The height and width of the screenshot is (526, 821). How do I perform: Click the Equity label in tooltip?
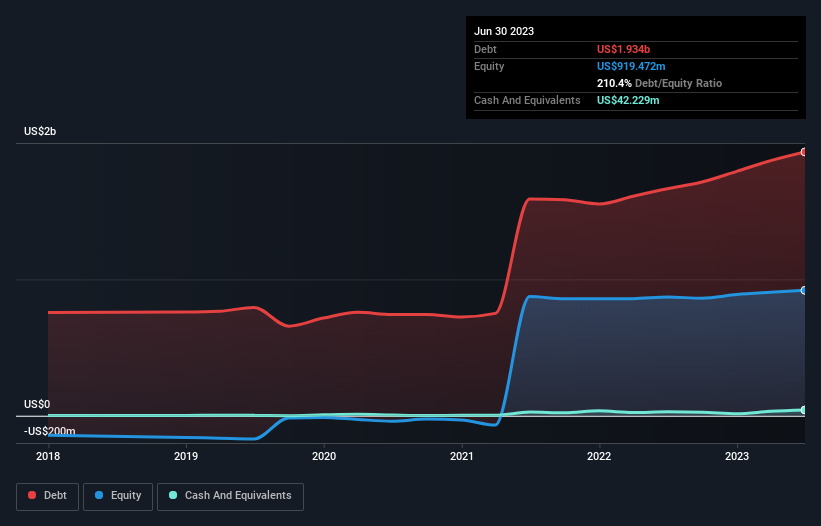[489, 66]
